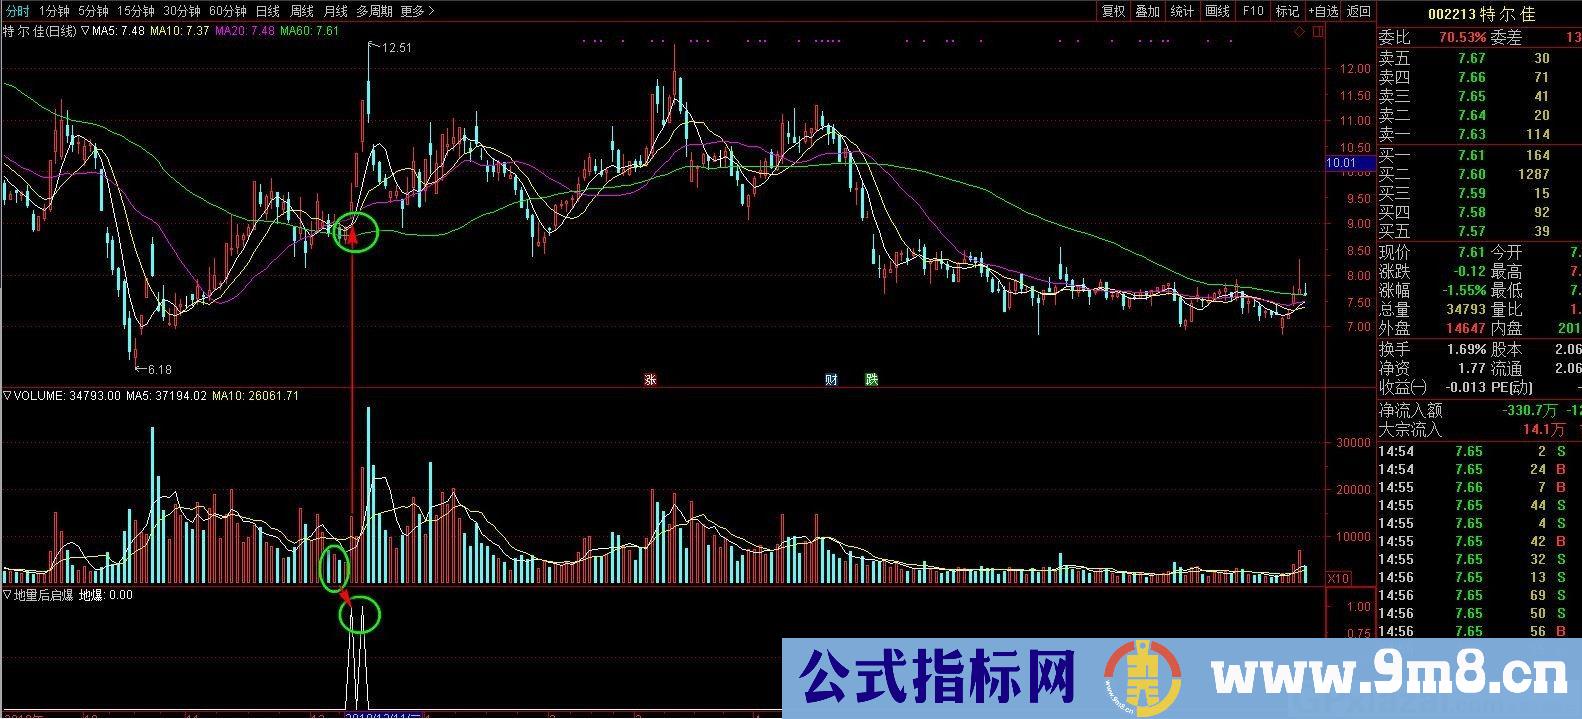Open the 统计 statistics button

tap(1182, 11)
